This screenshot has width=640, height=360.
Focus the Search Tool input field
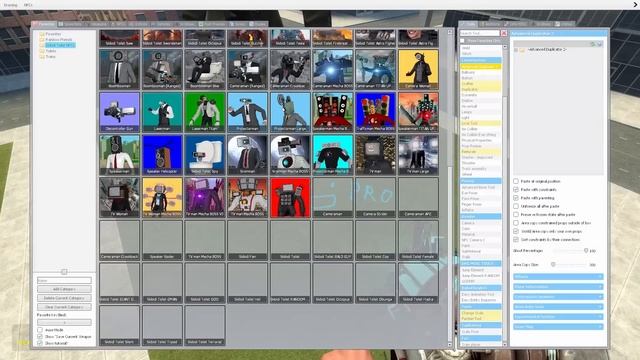tap(480, 33)
